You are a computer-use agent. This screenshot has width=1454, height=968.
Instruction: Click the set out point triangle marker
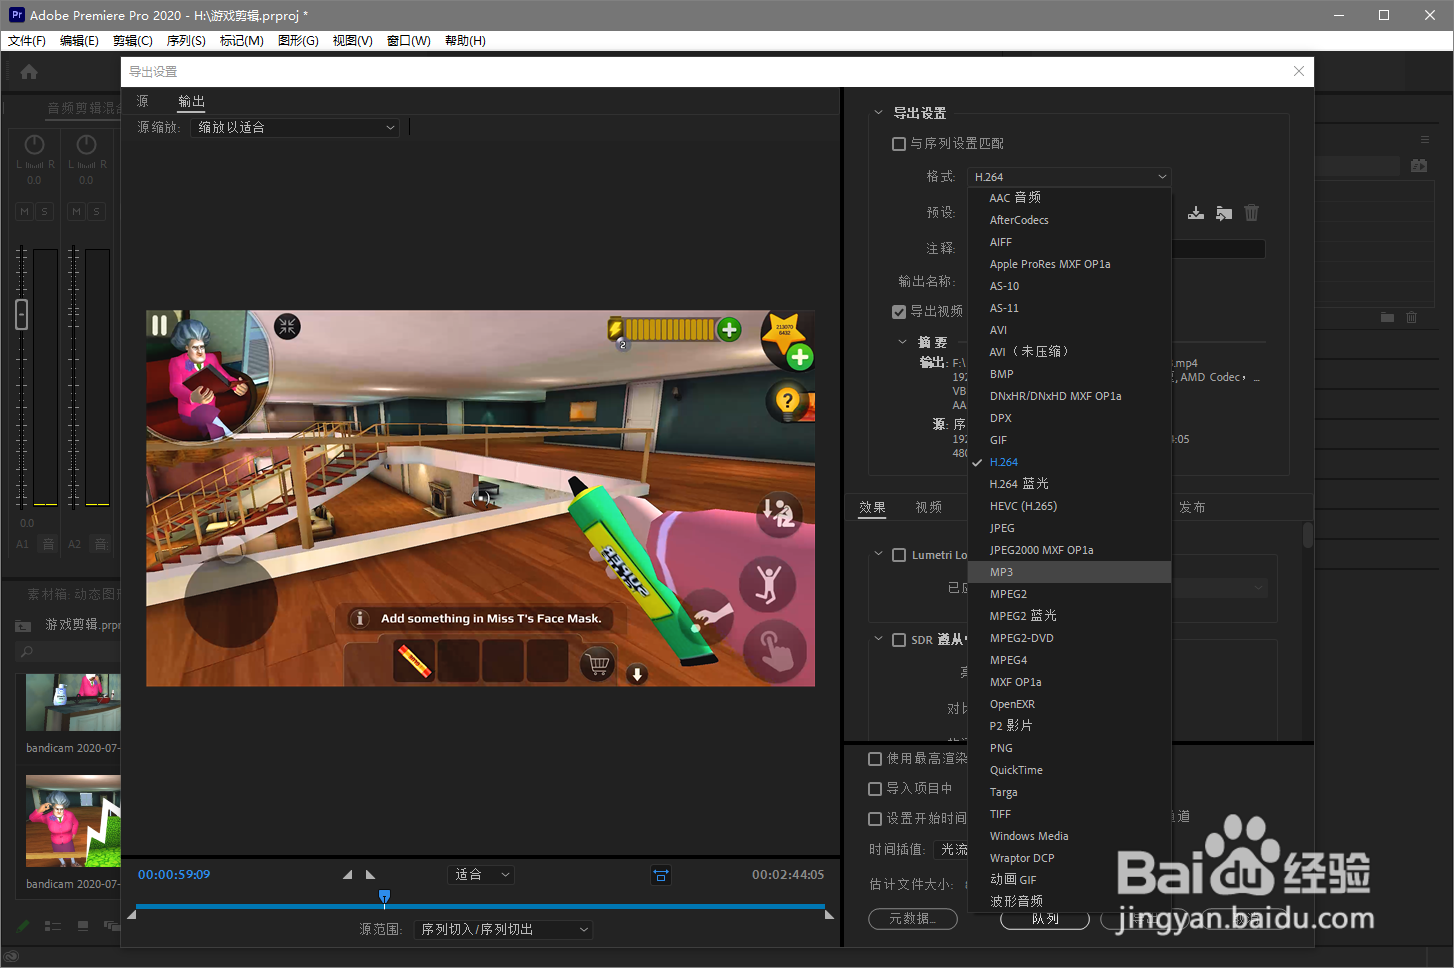(370, 875)
